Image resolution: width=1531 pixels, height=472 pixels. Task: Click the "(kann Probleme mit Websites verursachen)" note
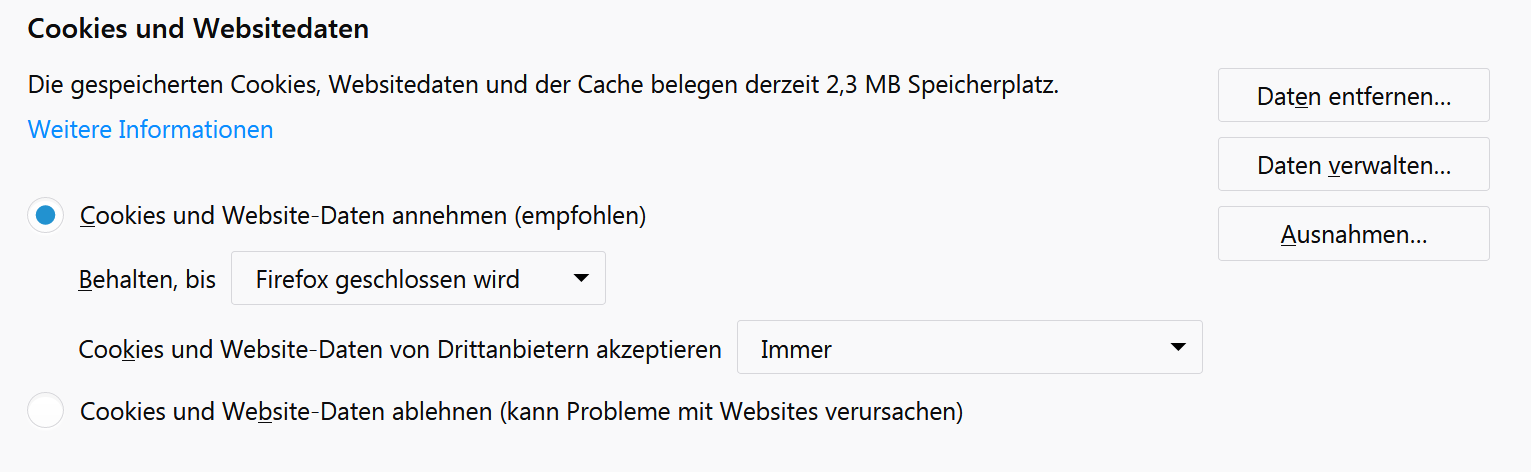click(731, 411)
